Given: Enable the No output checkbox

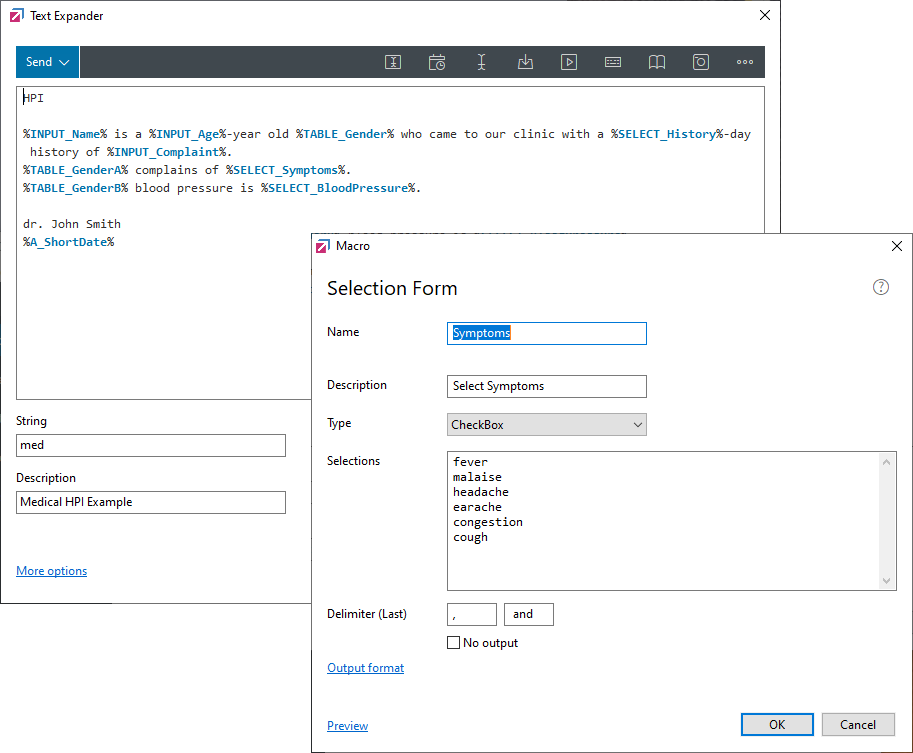Looking at the screenshot, I should (x=454, y=643).
